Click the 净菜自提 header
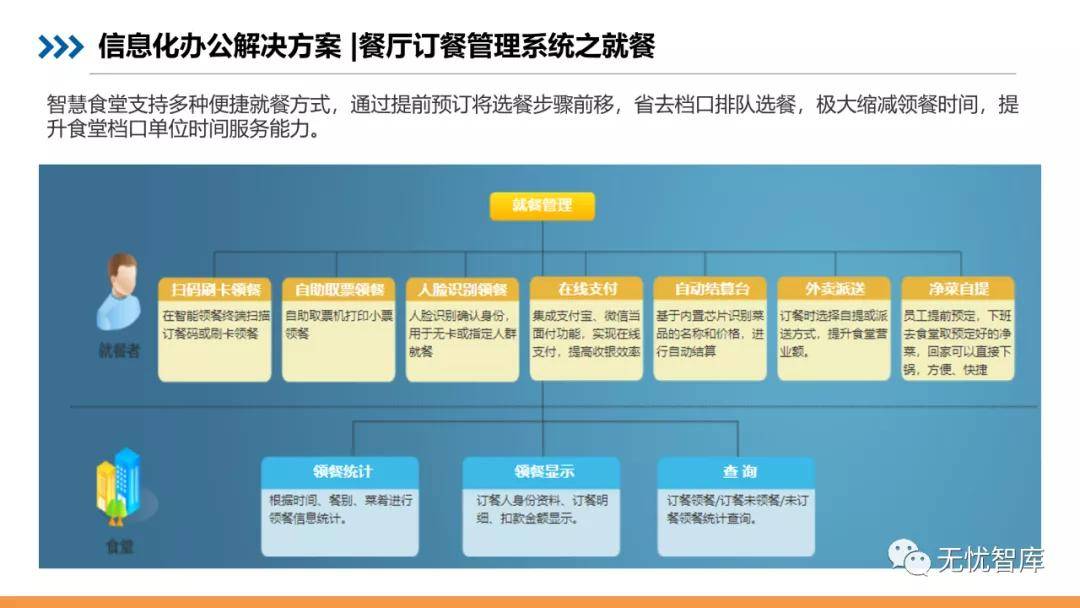 coord(957,289)
